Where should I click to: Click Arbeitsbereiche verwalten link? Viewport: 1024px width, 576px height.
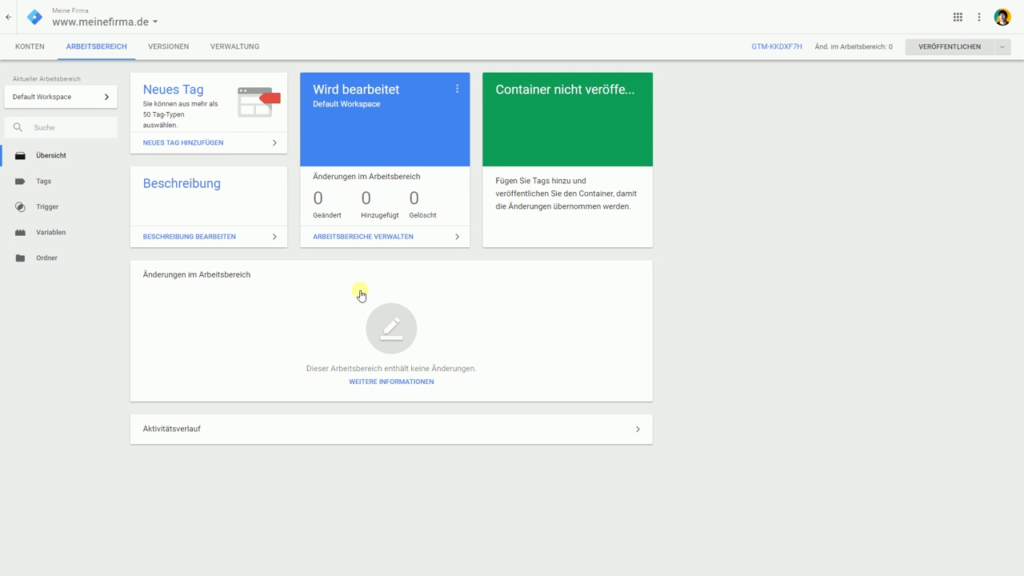363,236
